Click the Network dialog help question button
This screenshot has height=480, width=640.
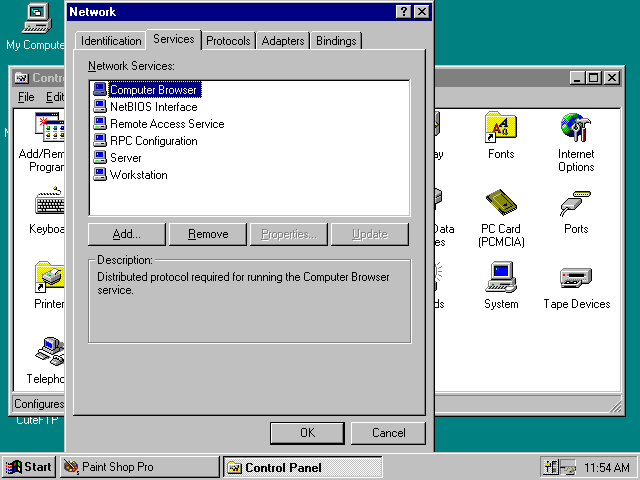[x=403, y=12]
